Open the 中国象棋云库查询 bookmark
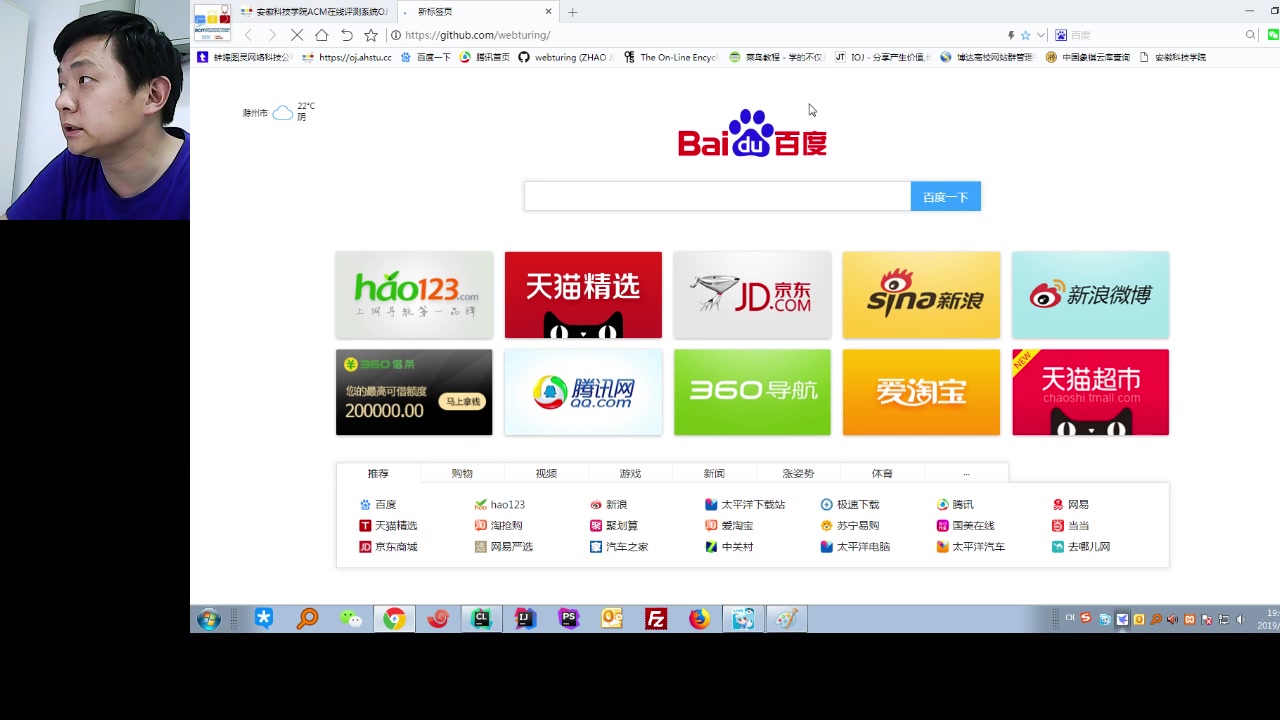 (x=1088, y=57)
